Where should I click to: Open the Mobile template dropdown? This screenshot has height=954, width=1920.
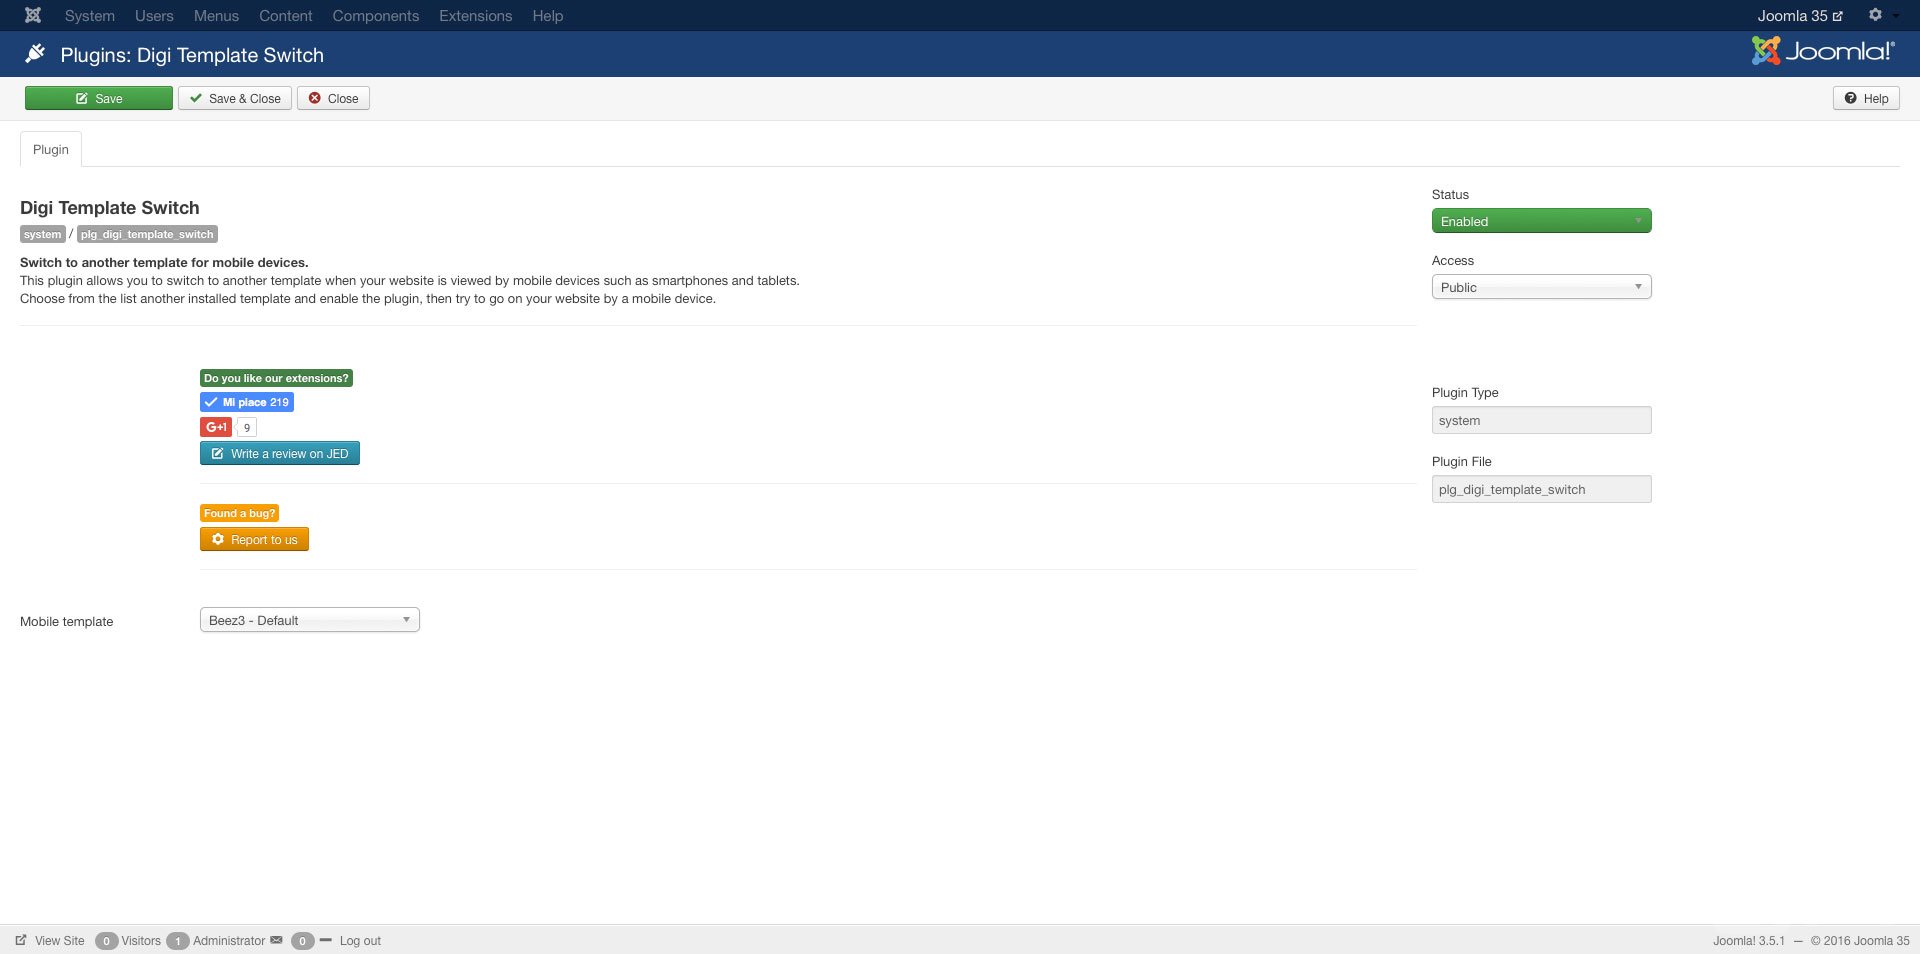point(310,620)
